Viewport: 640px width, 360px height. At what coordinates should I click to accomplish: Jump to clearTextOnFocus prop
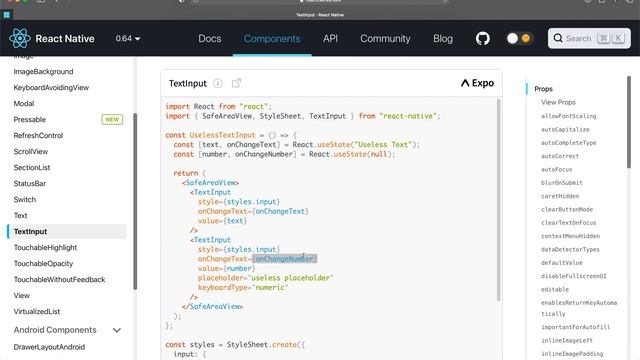tap(569, 222)
